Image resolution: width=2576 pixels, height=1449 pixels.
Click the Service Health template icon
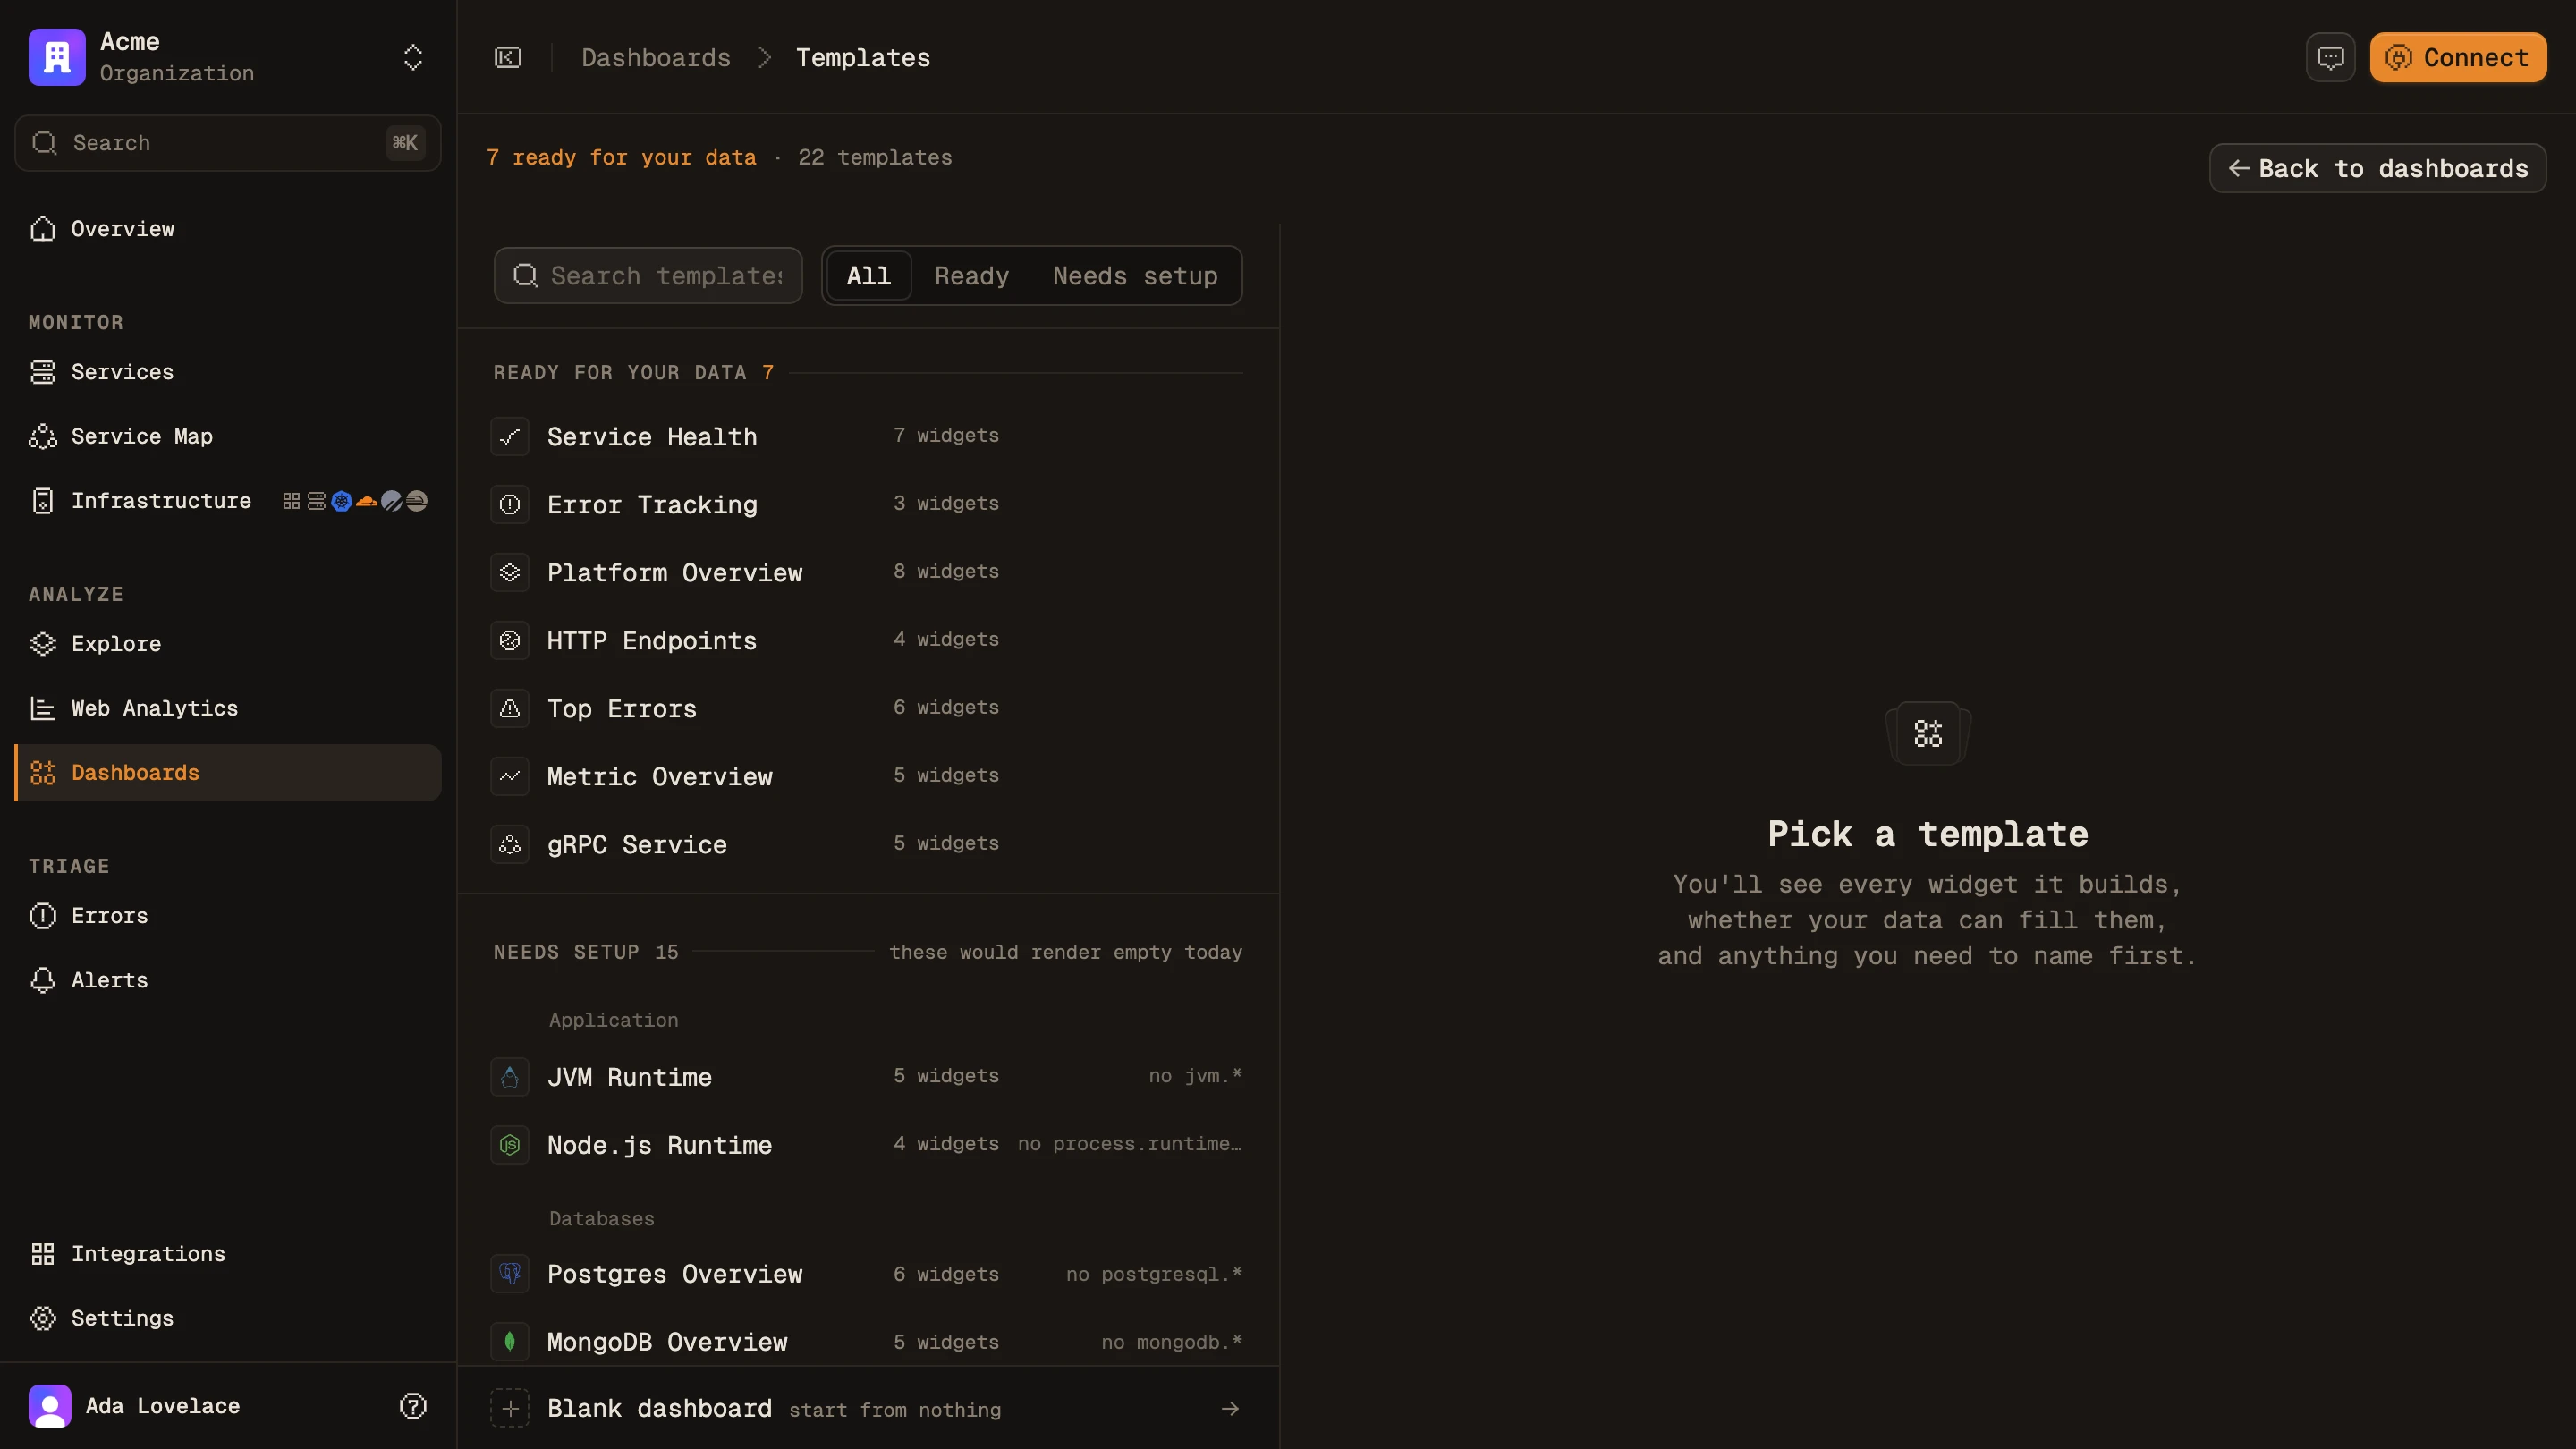[510, 437]
